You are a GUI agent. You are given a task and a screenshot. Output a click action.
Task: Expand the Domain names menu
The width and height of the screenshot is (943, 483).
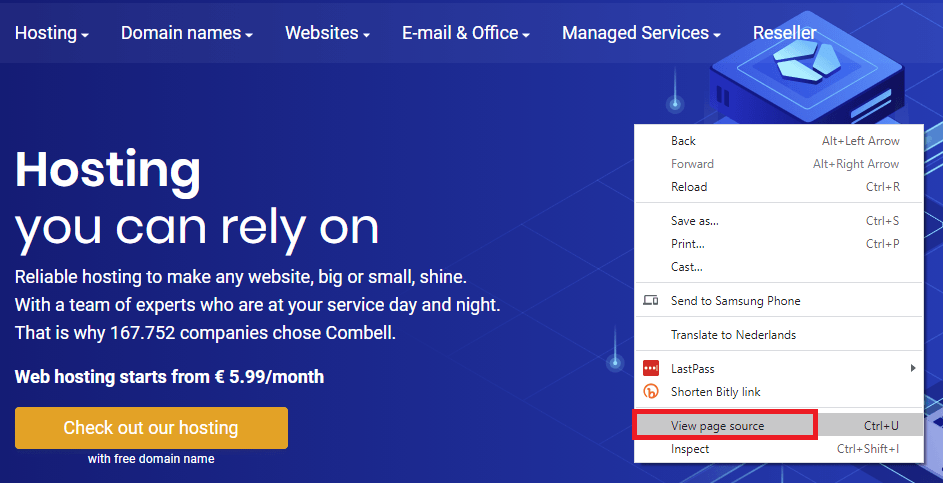coord(186,33)
